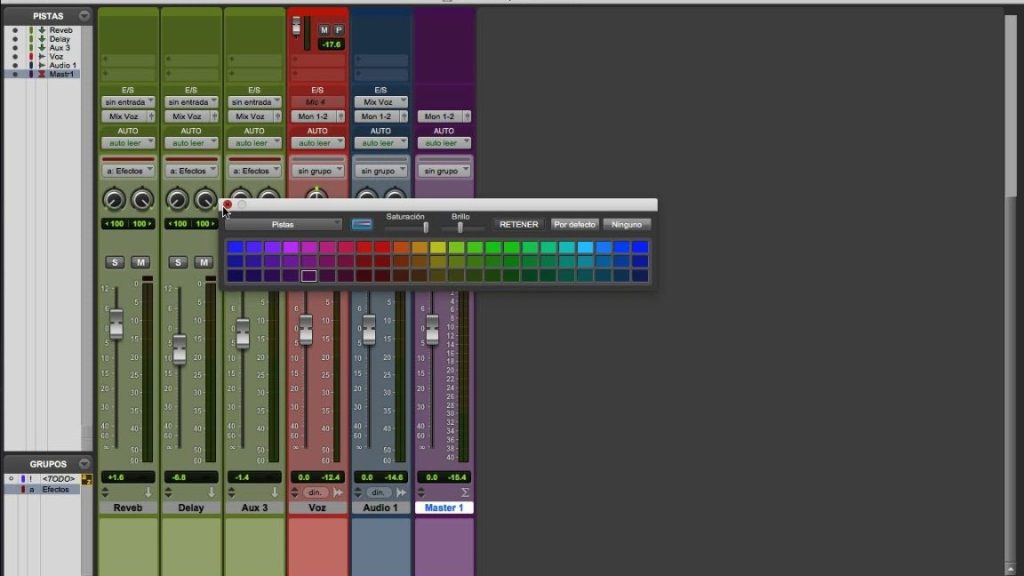Image resolution: width=1024 pixels, height=576 pixels.
Task: Click the Brillo slider in color palette
Action: click(461, 227)
